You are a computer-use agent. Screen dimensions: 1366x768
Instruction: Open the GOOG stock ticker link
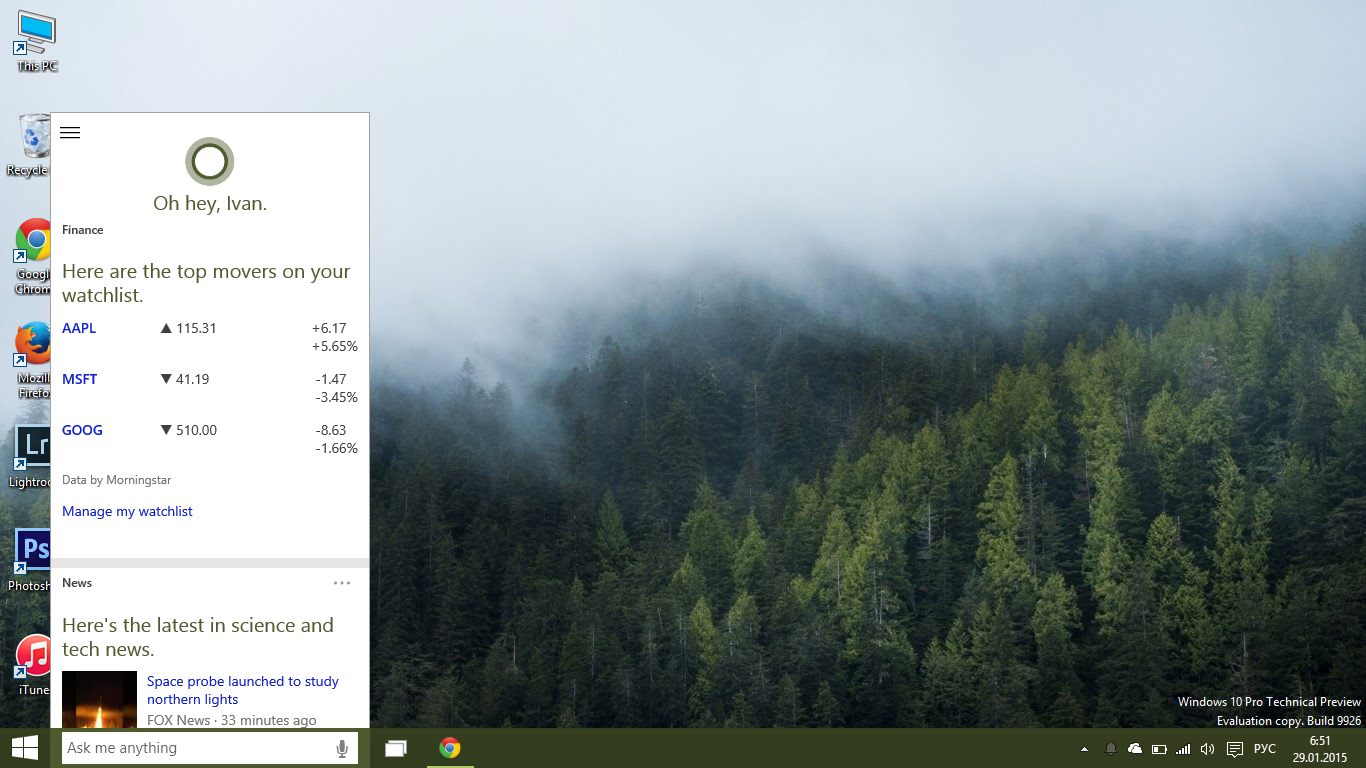(x=82, y=430)
